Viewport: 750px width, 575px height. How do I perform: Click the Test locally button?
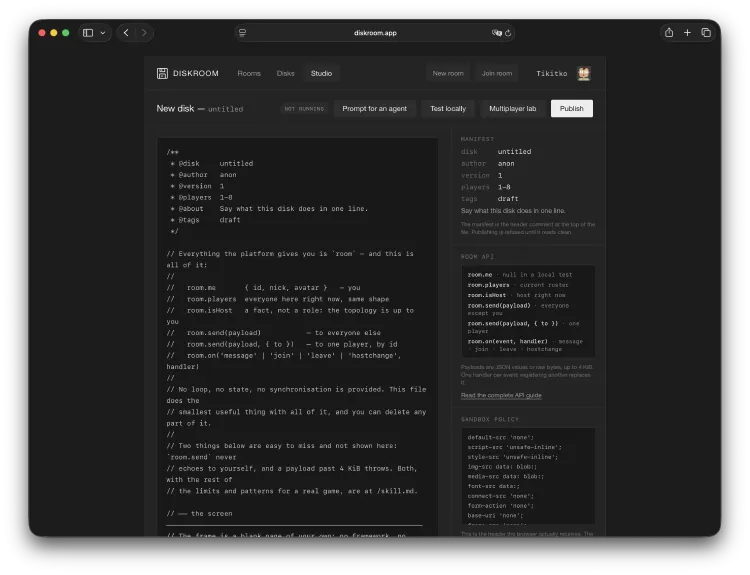click(x=448, y=109)
